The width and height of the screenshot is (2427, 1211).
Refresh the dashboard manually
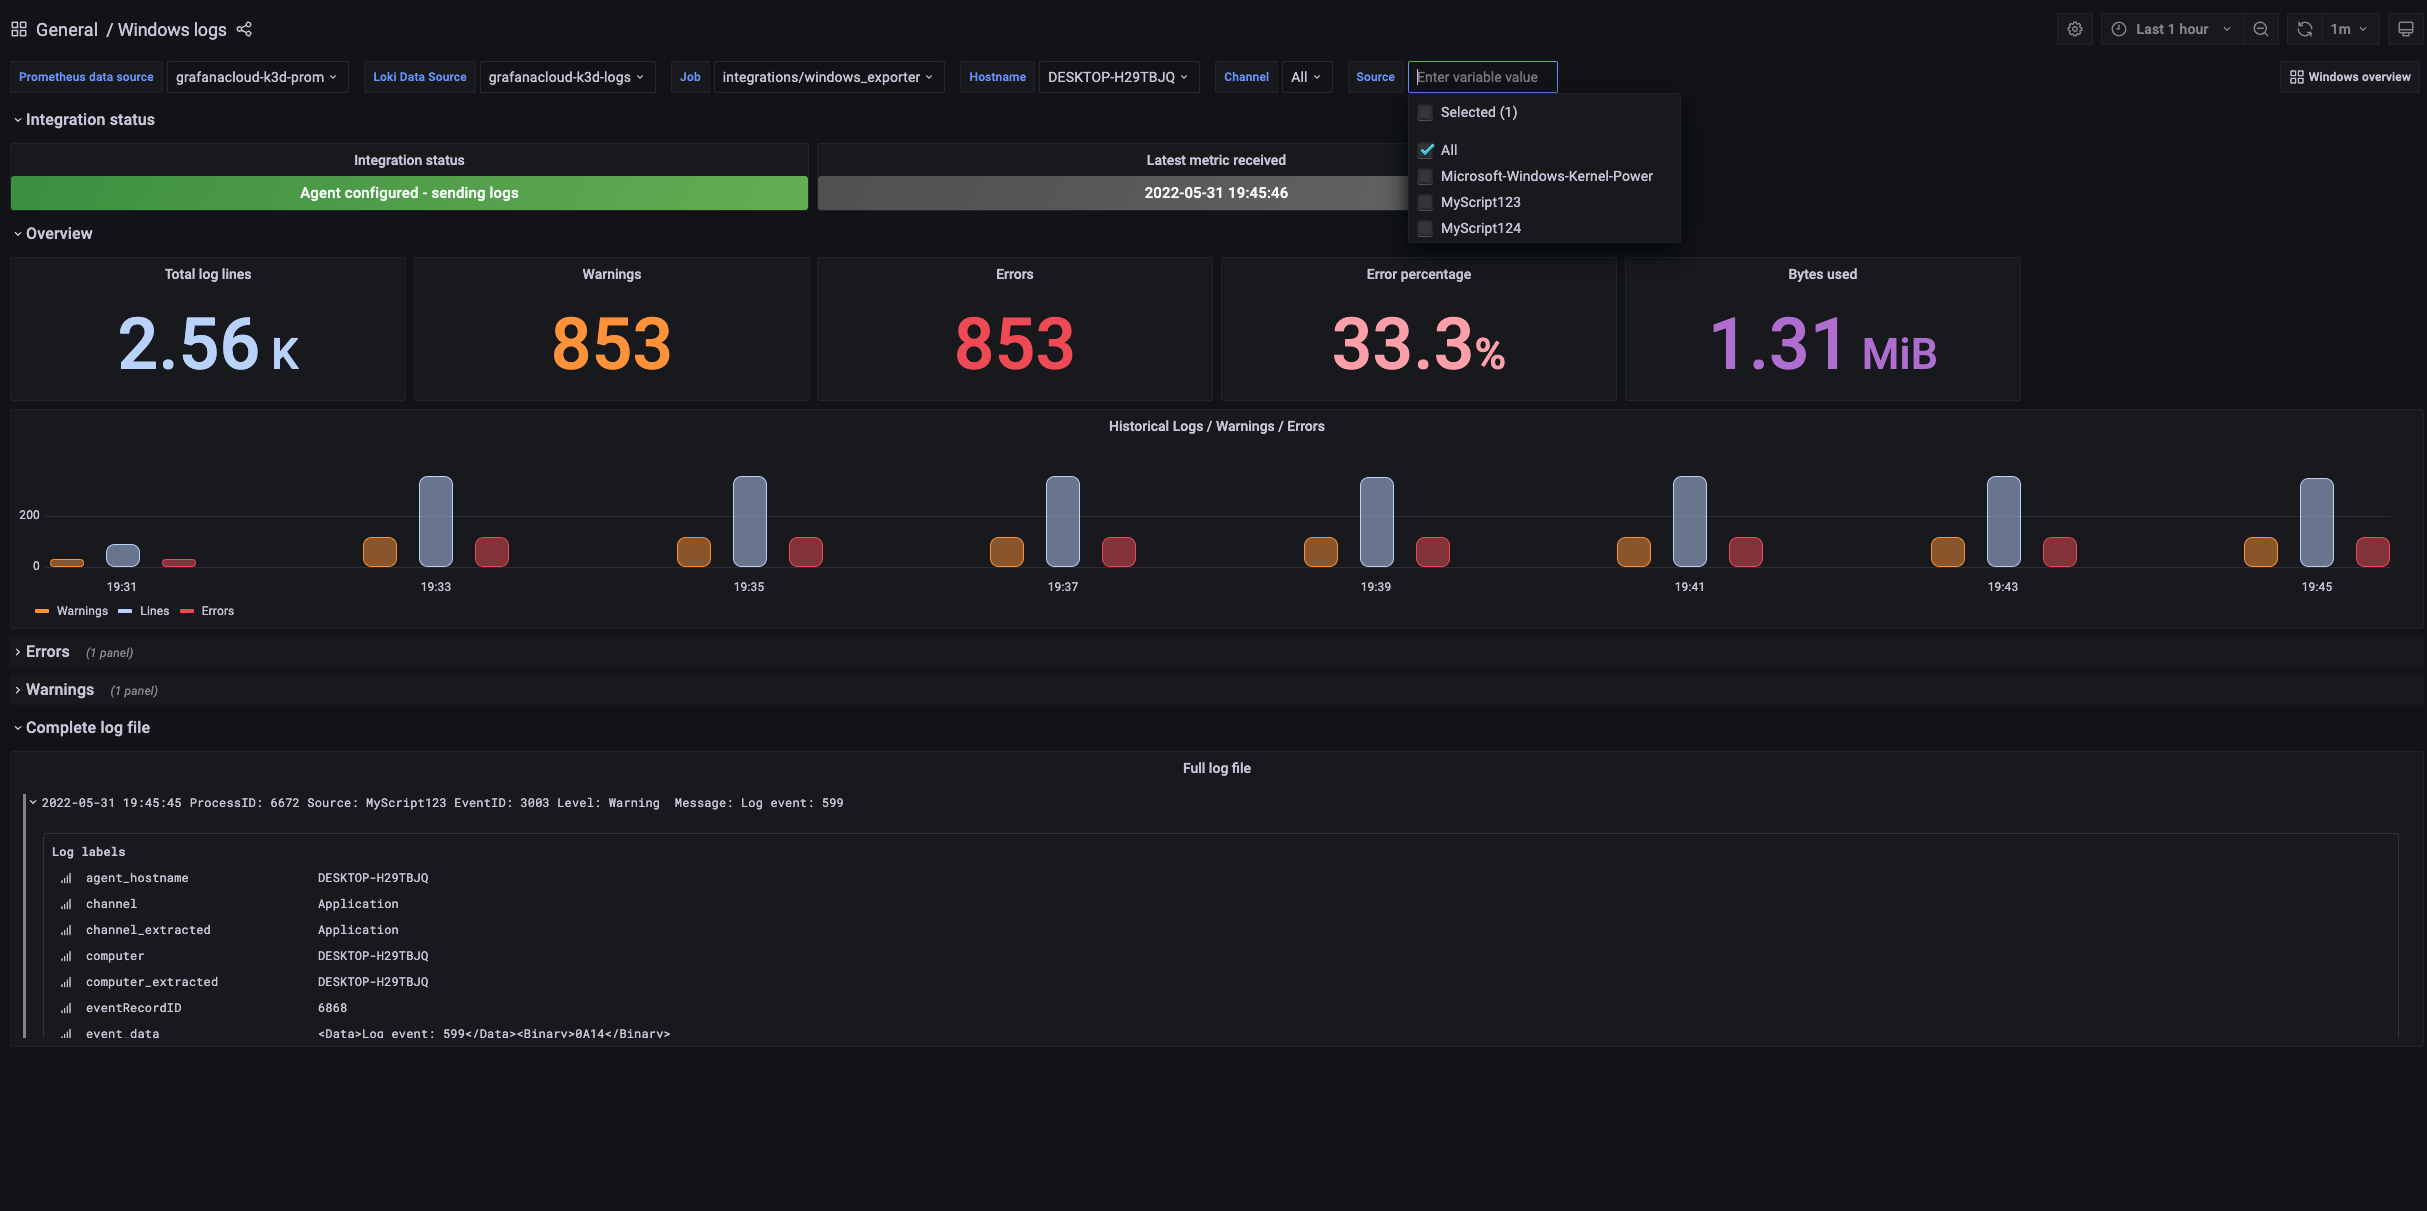[x=2304, y=29]
